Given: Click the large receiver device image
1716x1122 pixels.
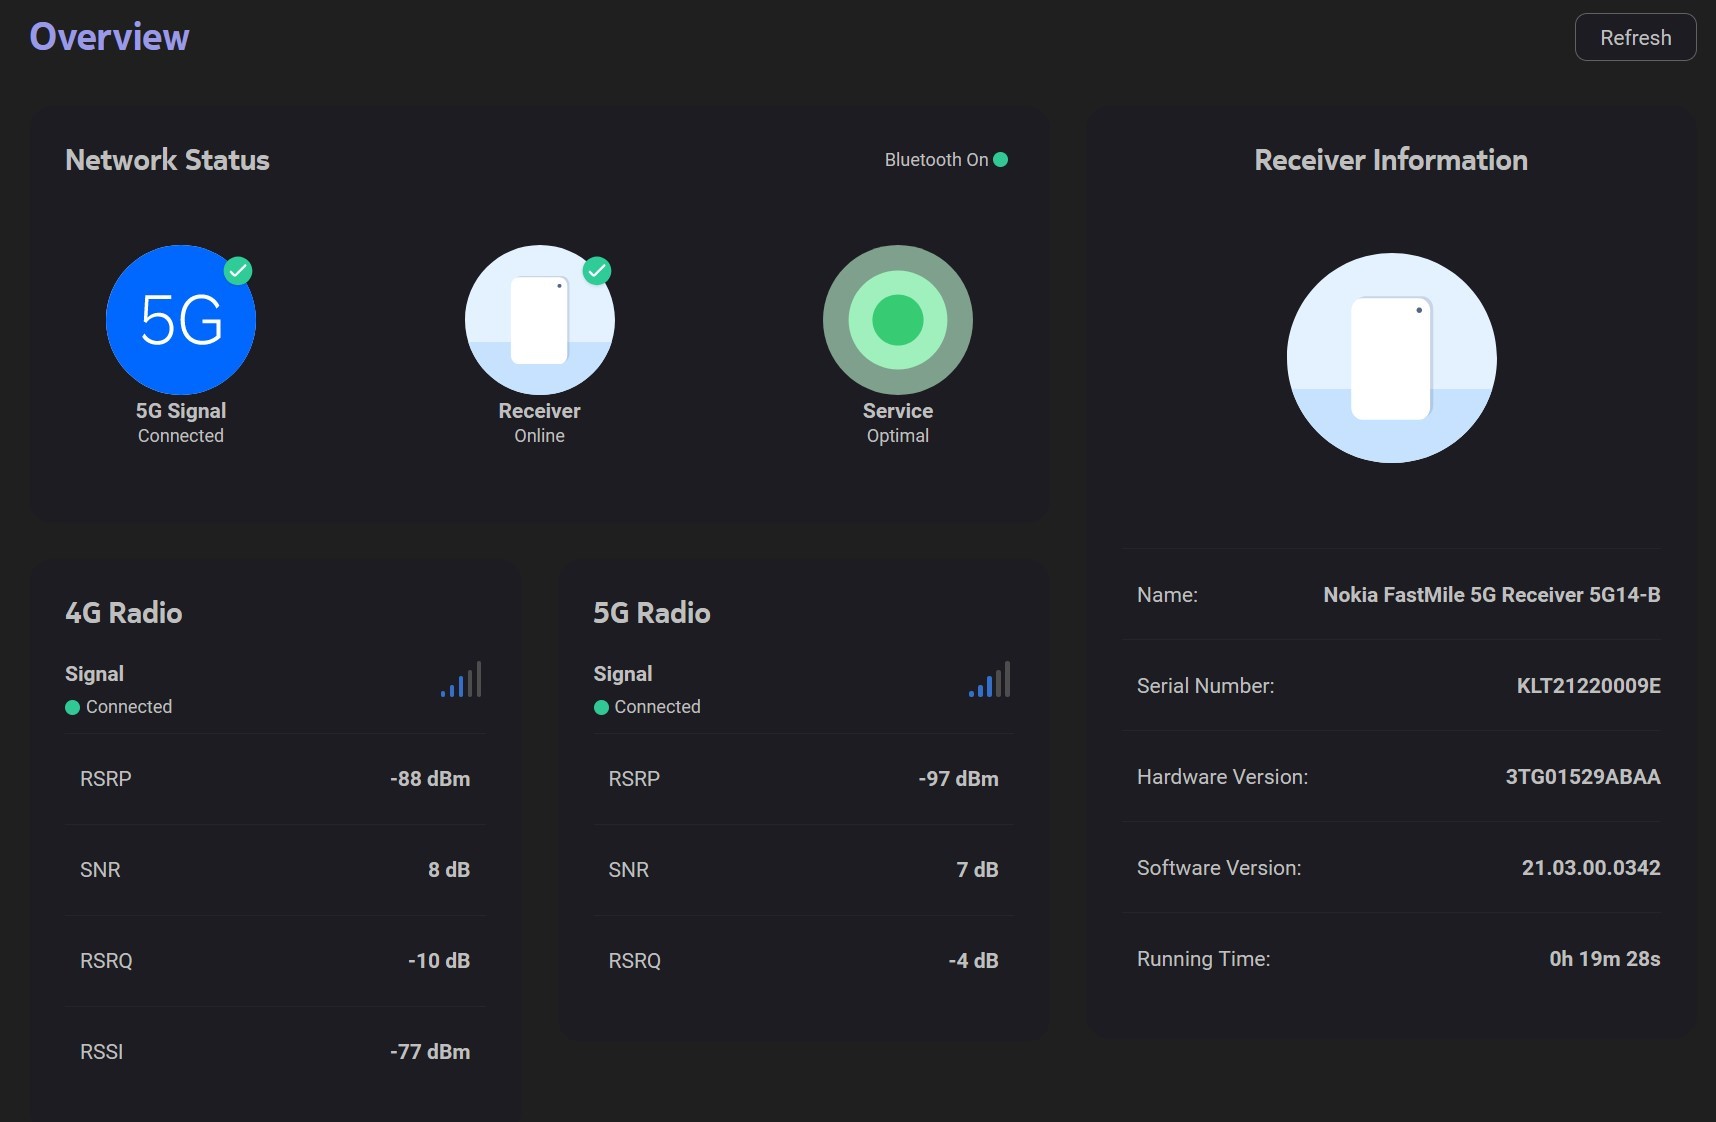Looking at the screenshot, I should coord(1391,358).
